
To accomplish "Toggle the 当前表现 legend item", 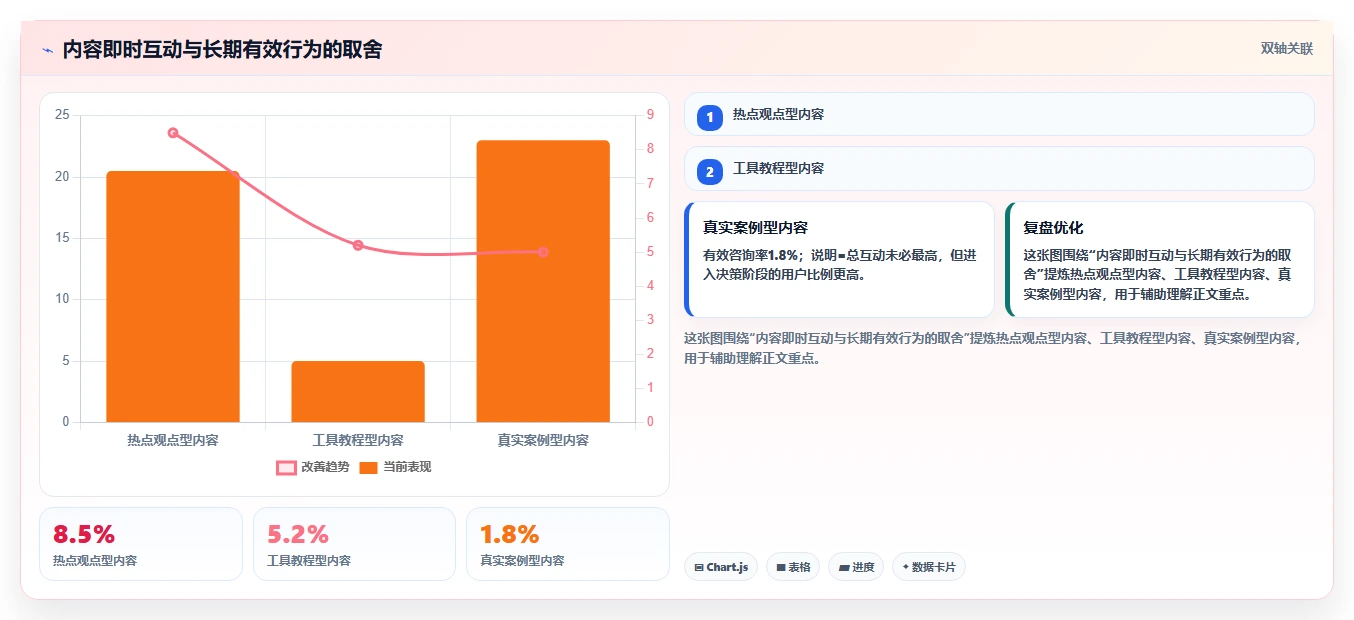I will 395,467.
